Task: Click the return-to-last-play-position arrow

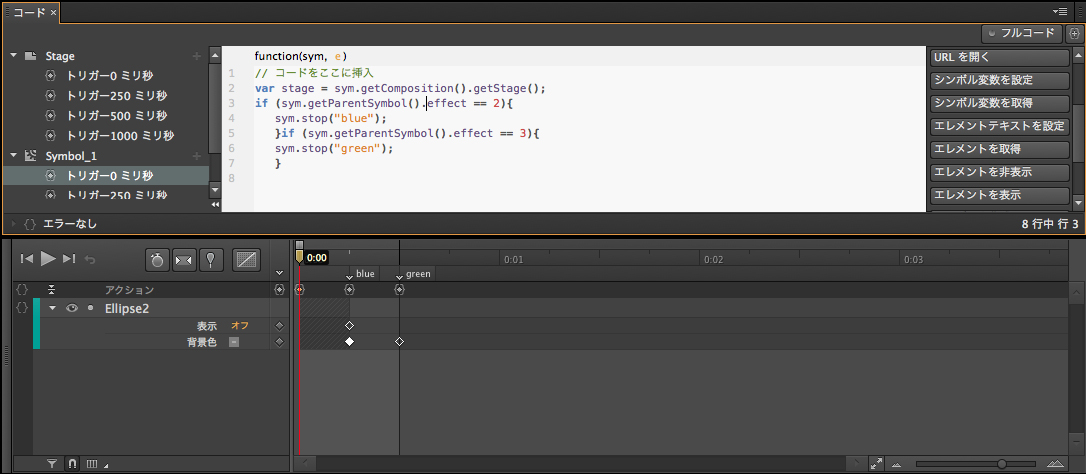Action: point(89,259)
